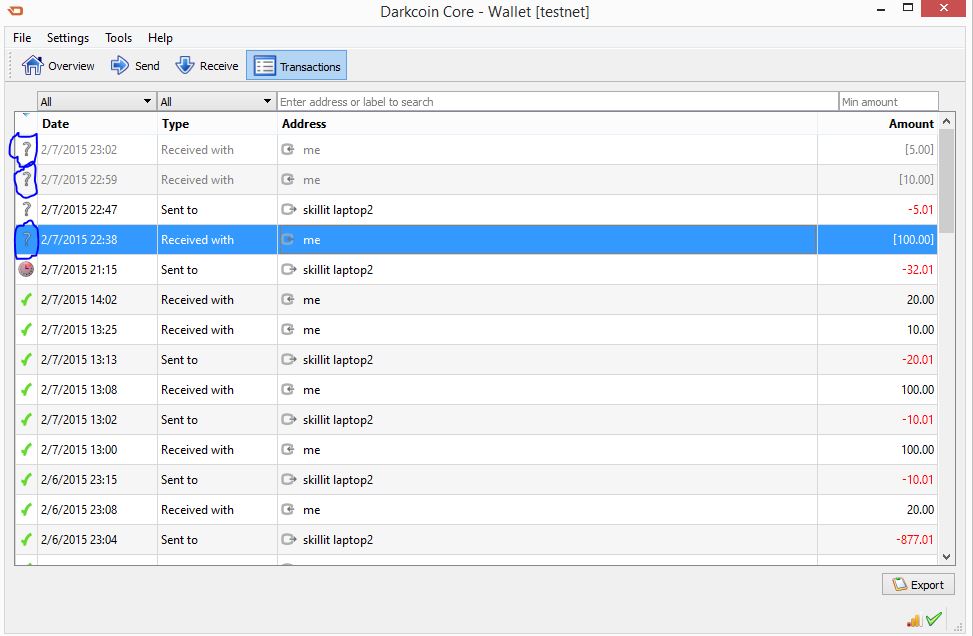
Task: Grab the window resize grip corner
Action: pos(957,627)
